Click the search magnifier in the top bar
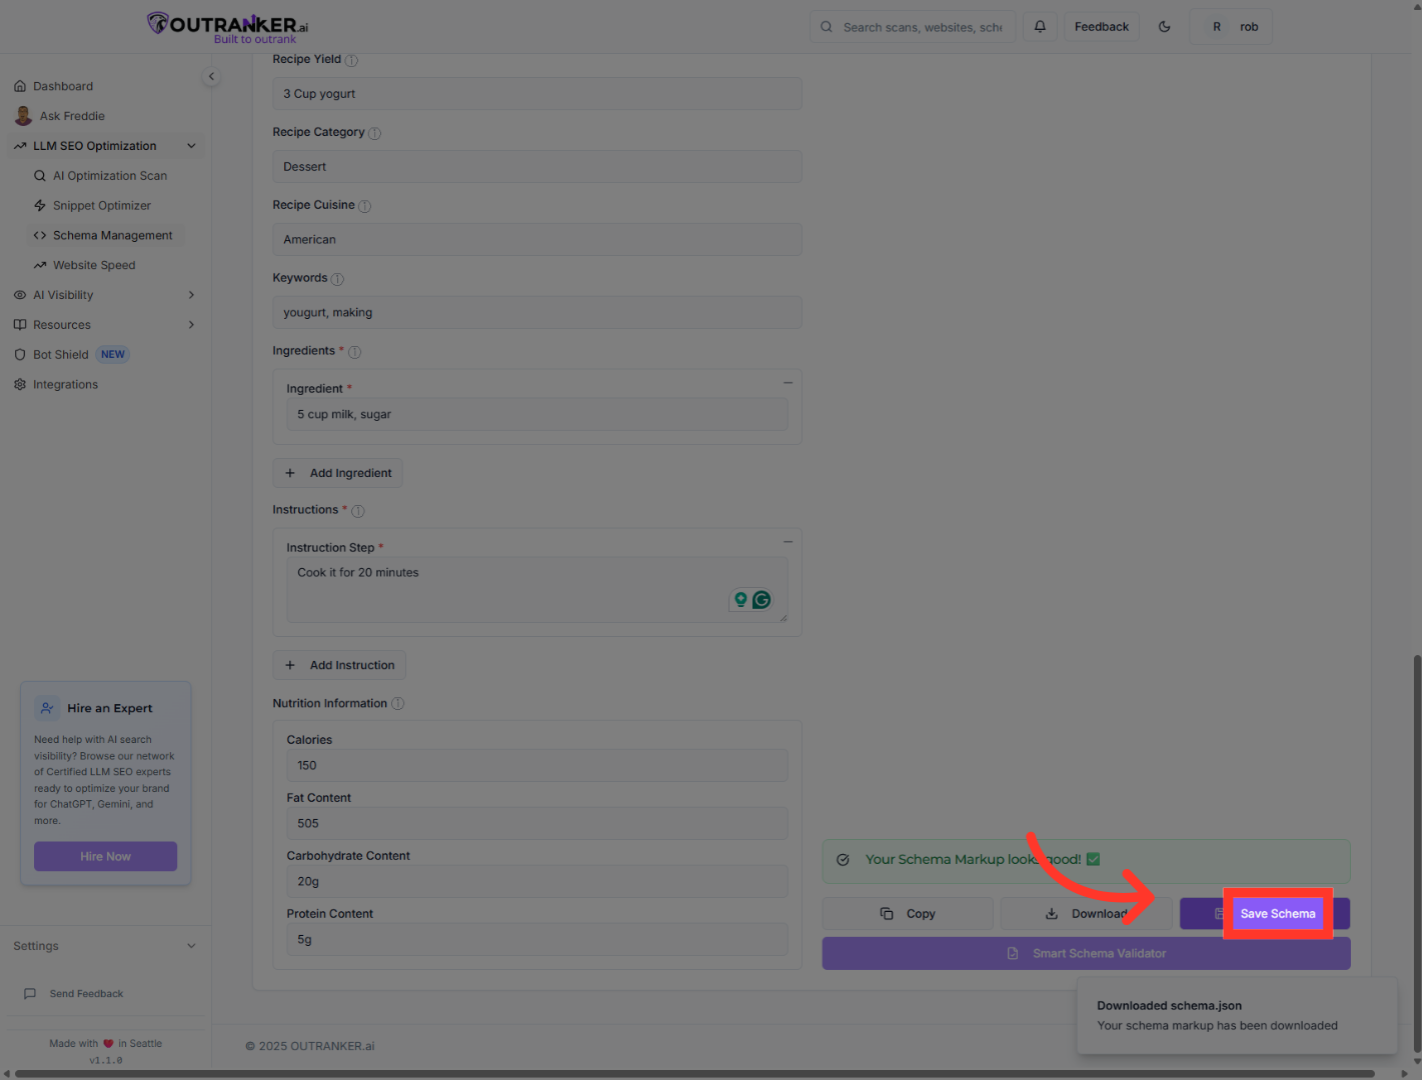The image size is (1422, 1080). pos(826,27)
